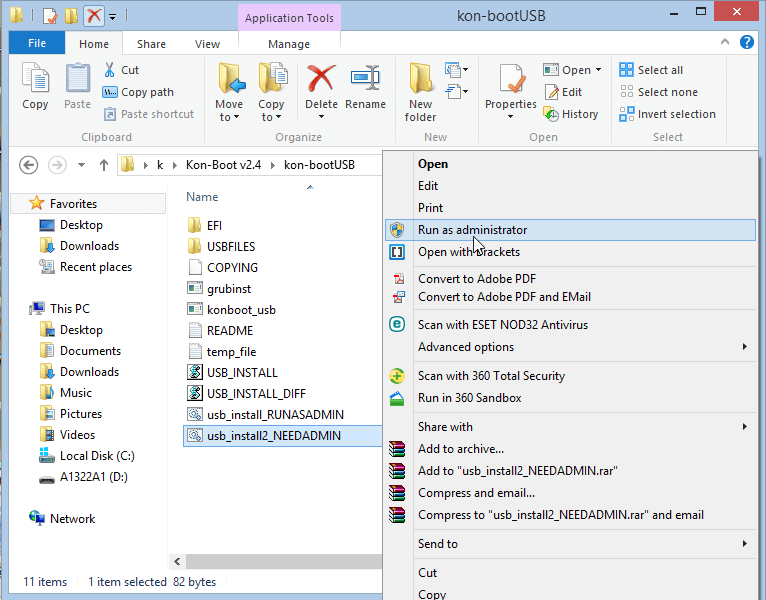
Task: Click the Copy icon in Clipboard group
Action: pyautogui.click(x=35, y=78)
